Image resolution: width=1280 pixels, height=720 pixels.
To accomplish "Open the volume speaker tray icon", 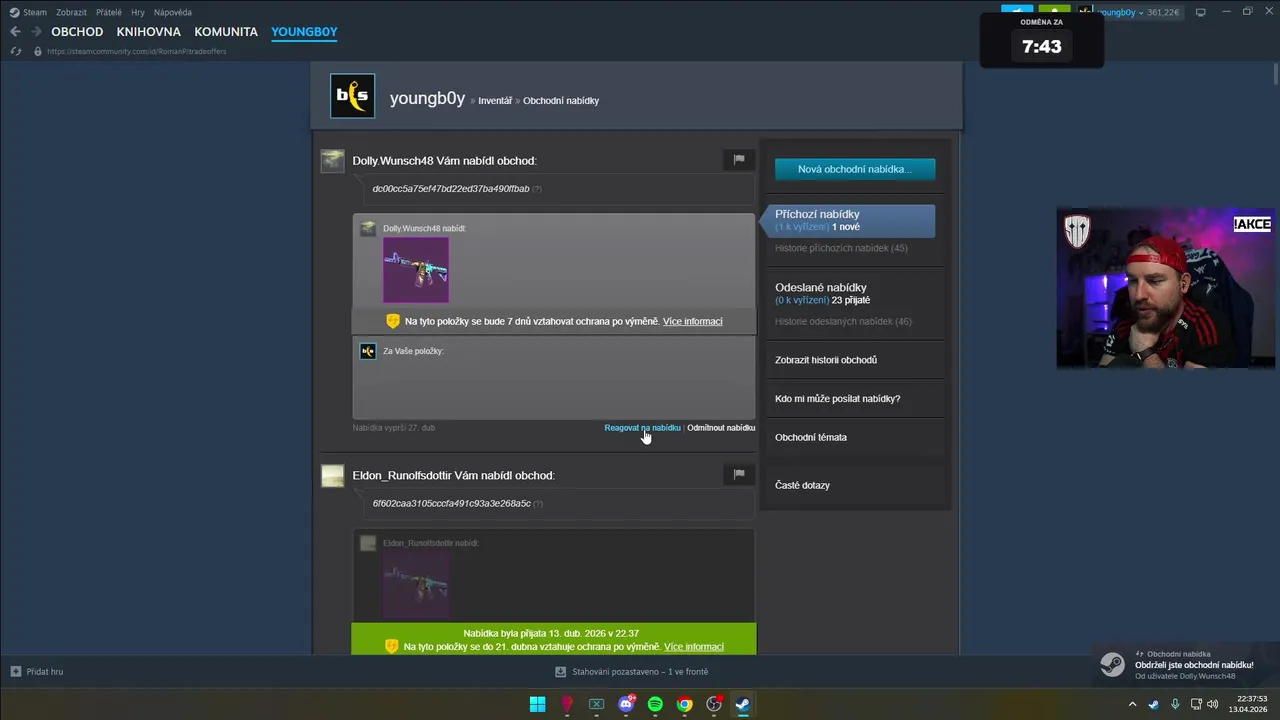I will (1213, 704).
